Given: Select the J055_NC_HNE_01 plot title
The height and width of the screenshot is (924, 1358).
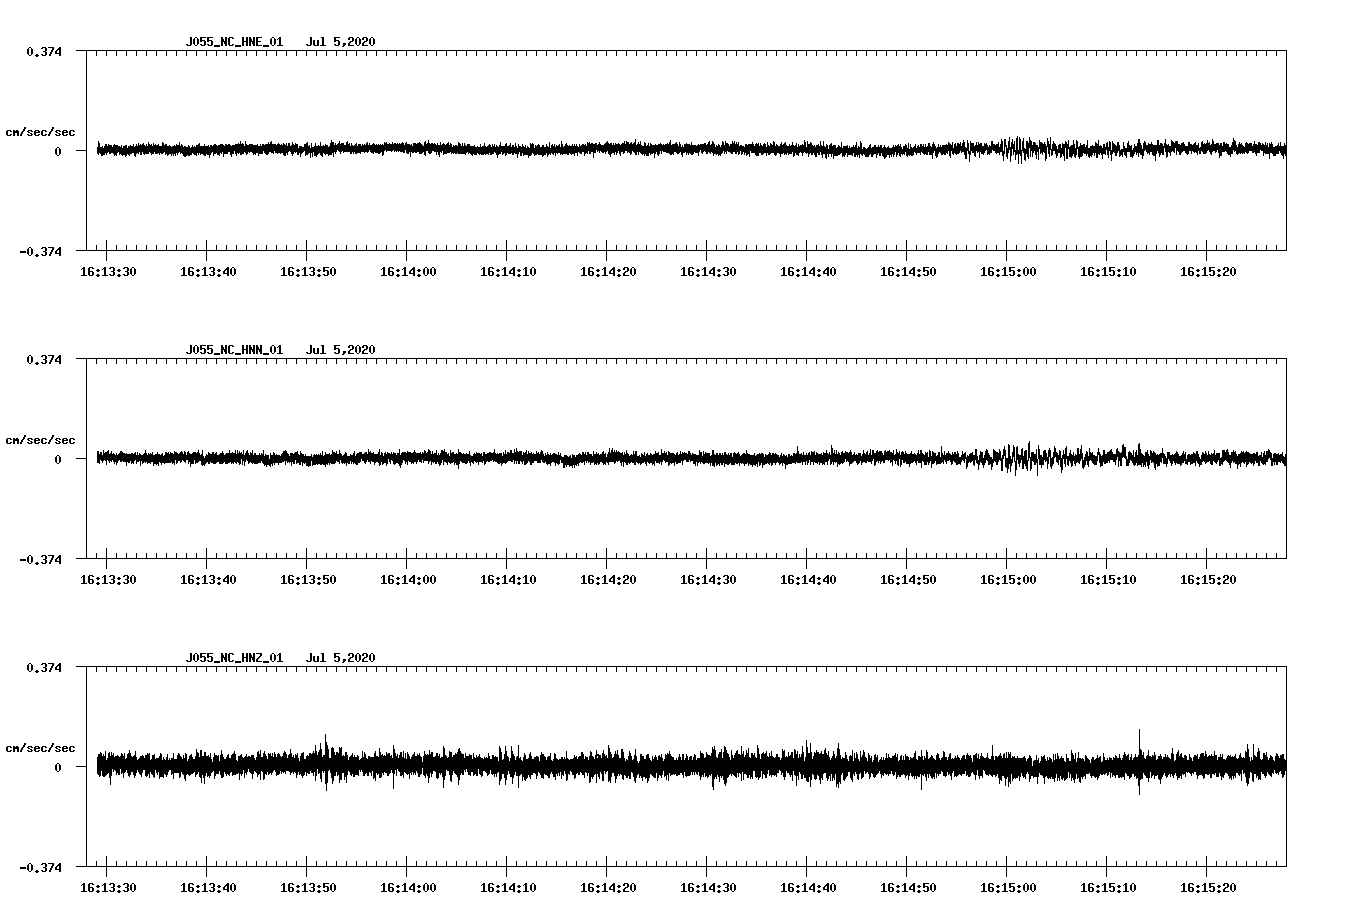Looking at the screenshot, I should (x=234, y=42).
